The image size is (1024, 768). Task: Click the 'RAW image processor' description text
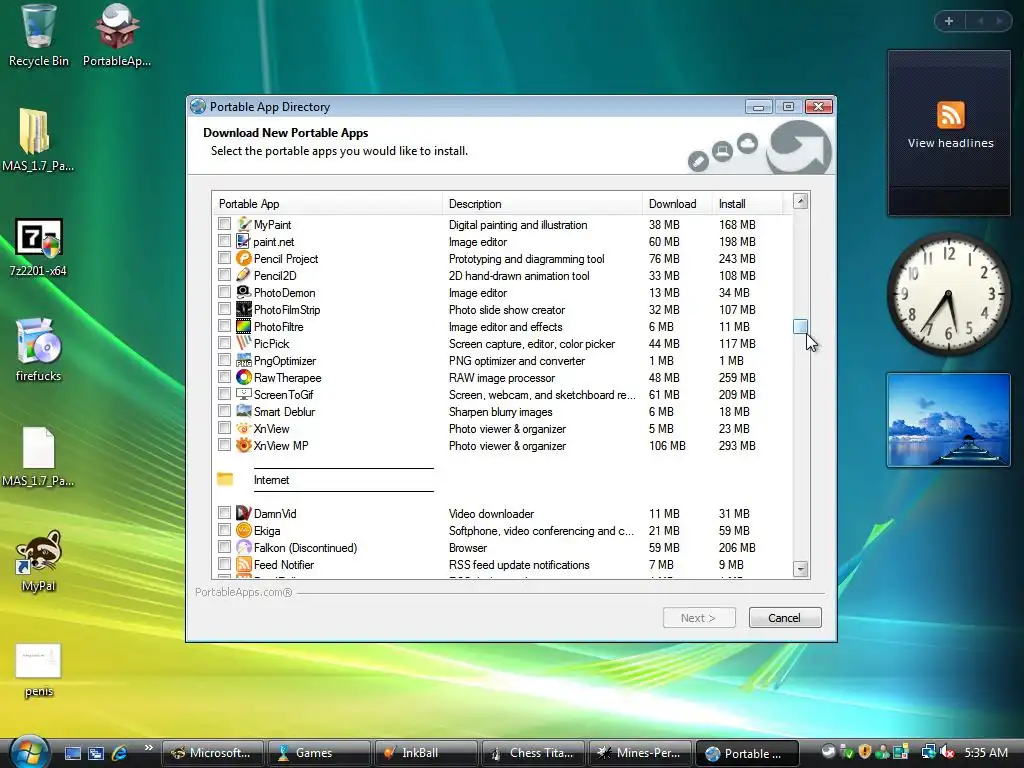(502, 377)
